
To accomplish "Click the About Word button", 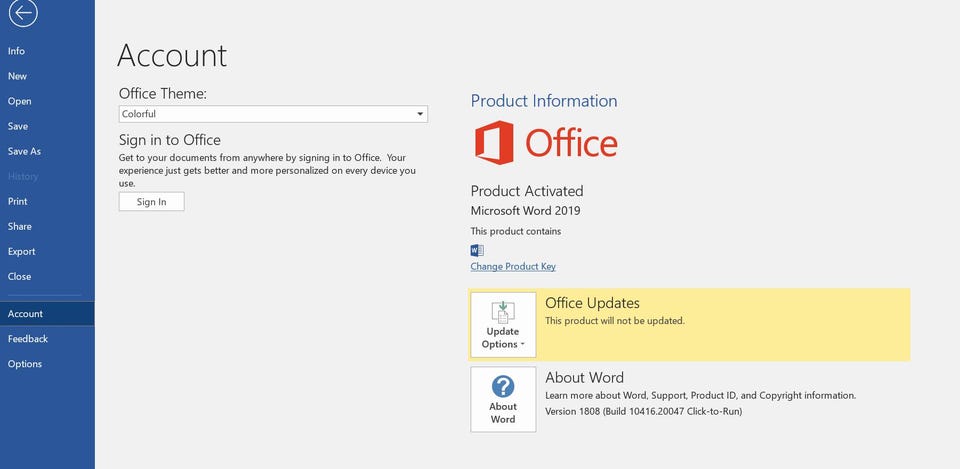I will pyautogui.click(x=503, y=400).
